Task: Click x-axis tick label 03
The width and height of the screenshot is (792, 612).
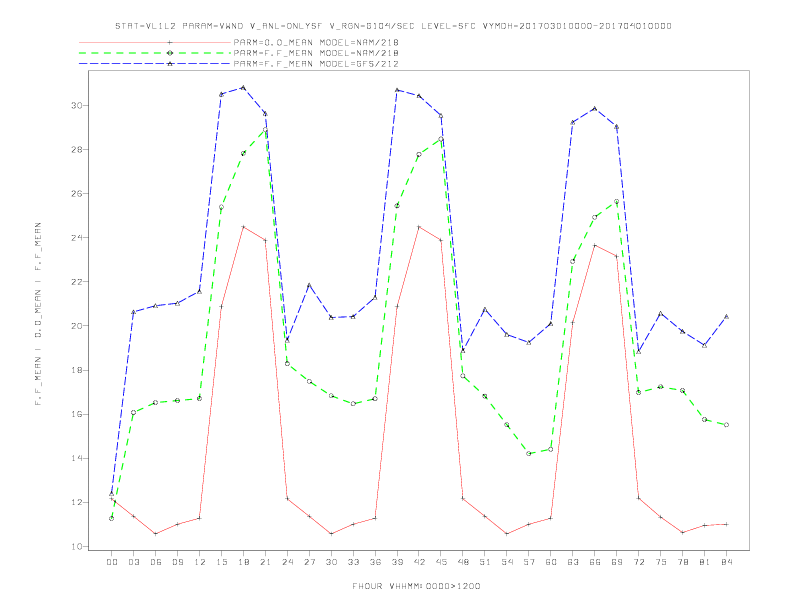Action: (x=133, y=562)
